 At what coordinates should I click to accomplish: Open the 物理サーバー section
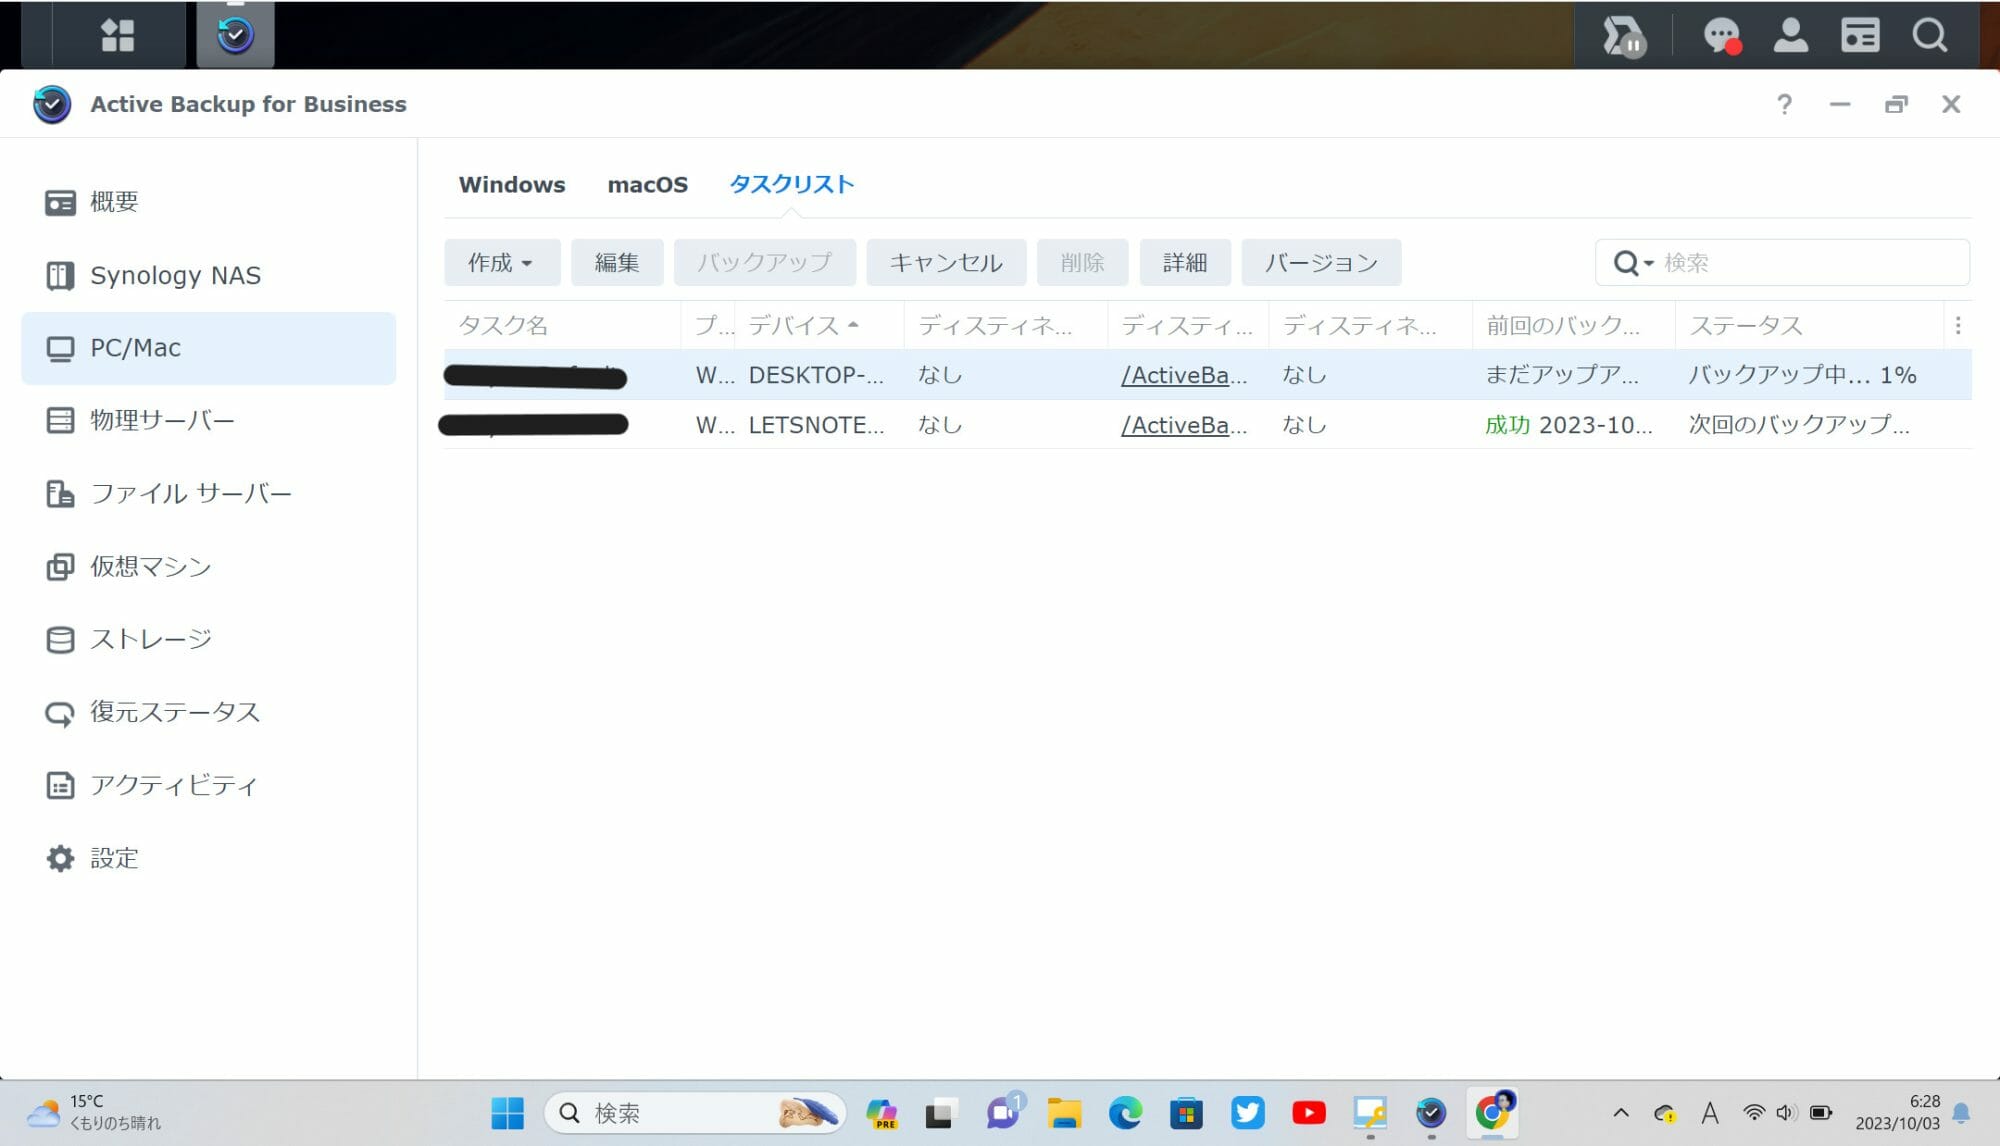point(208,420)
